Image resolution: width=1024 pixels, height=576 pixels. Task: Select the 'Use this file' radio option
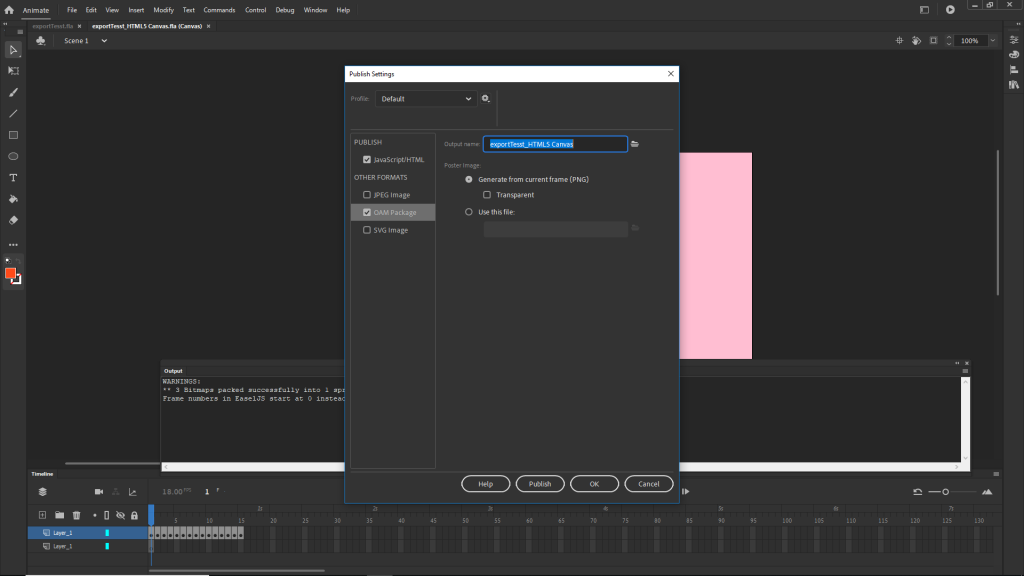(469, 212)
